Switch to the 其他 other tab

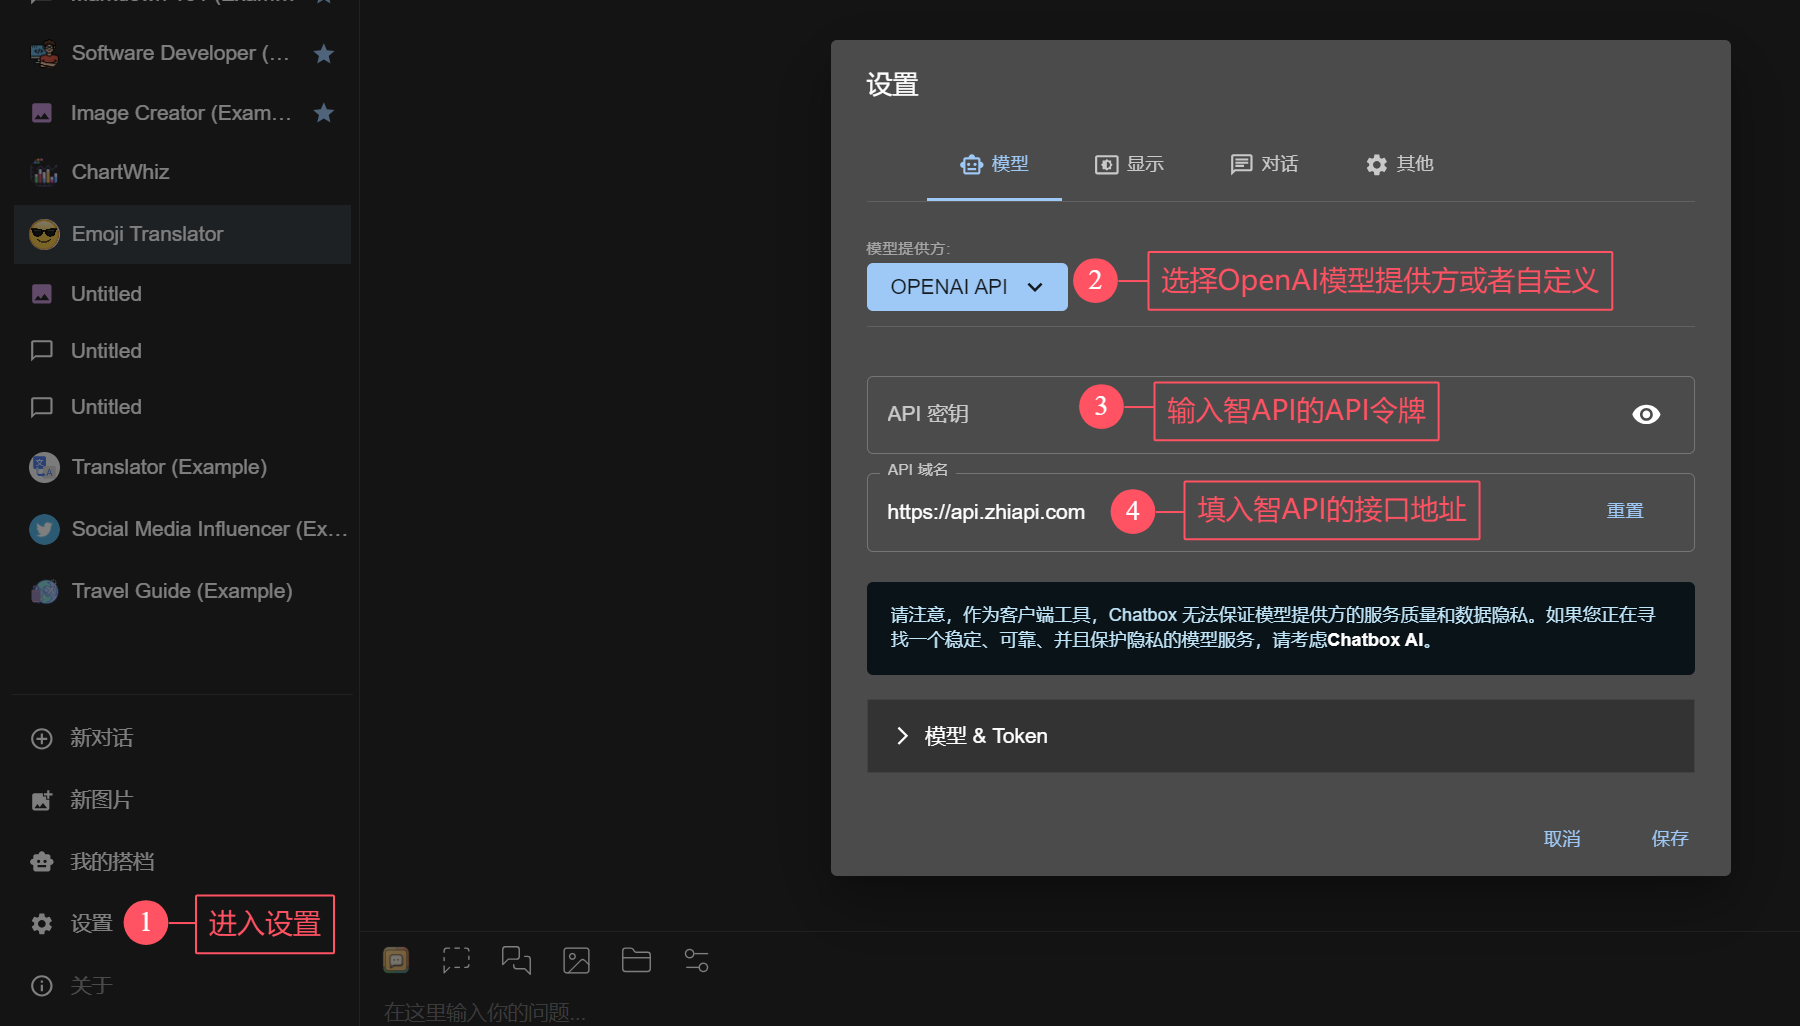[1399, 164]
